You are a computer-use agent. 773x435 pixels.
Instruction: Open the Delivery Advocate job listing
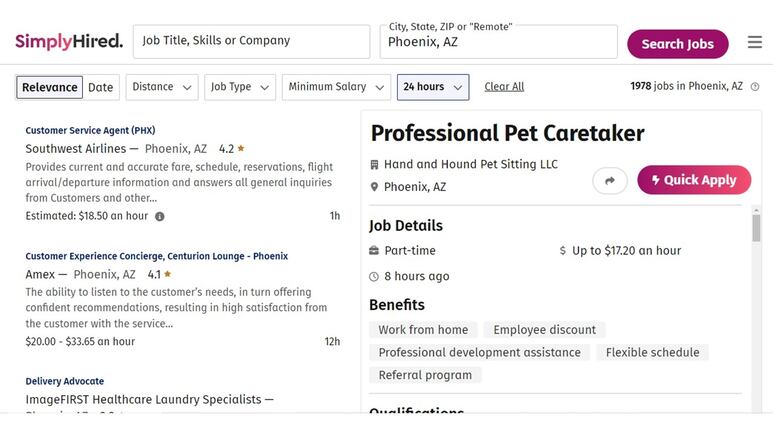click(65, 381)
